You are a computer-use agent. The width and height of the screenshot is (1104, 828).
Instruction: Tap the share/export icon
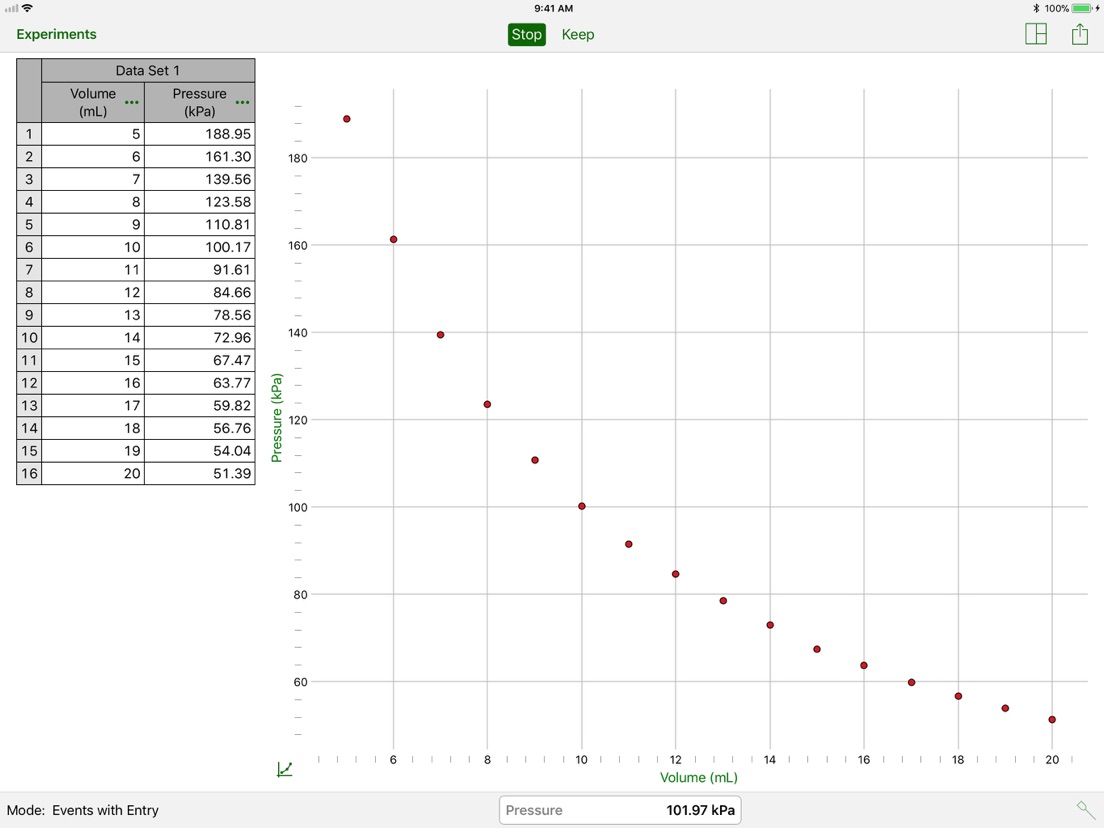pyautogui.click(x=1079, y=34)
